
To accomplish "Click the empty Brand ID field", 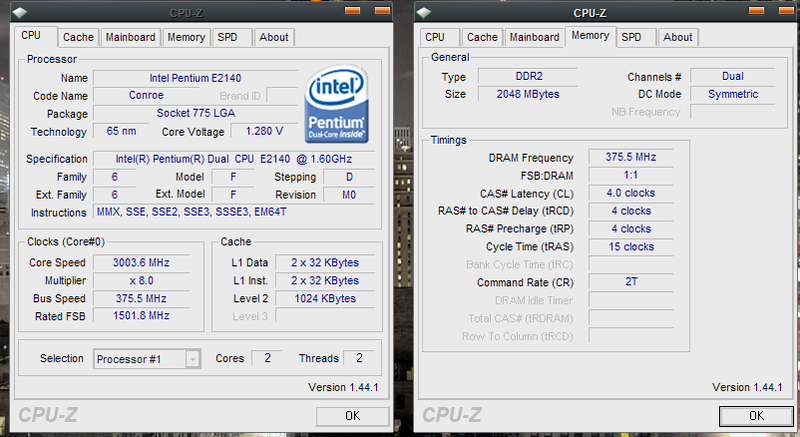I will pos(283,95).
